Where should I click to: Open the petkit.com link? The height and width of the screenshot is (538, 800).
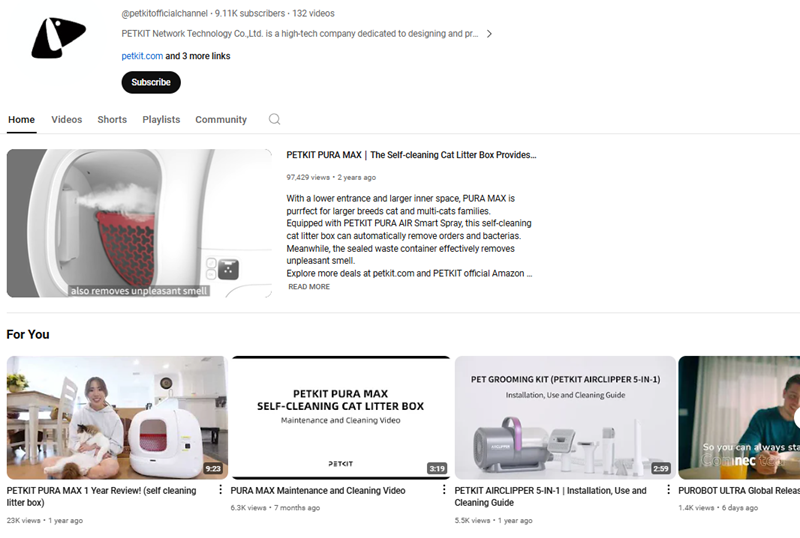point(142,56)
